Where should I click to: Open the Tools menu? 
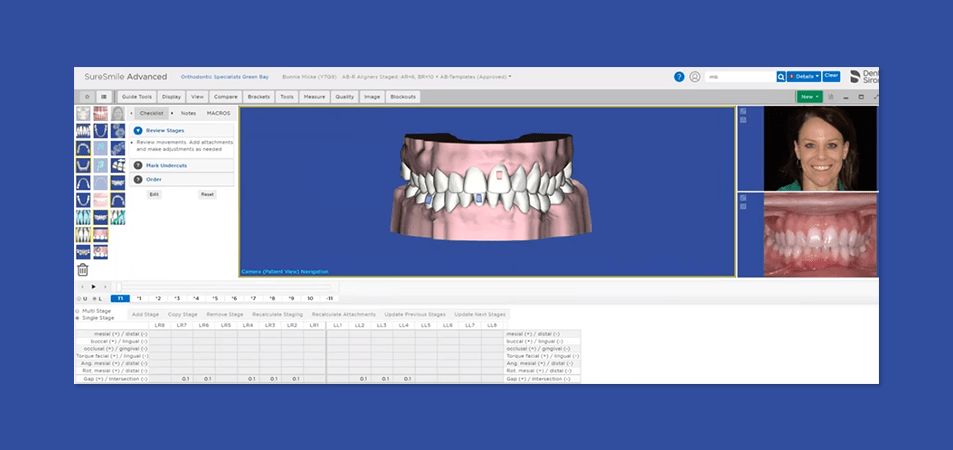click(x=287, y=97)
